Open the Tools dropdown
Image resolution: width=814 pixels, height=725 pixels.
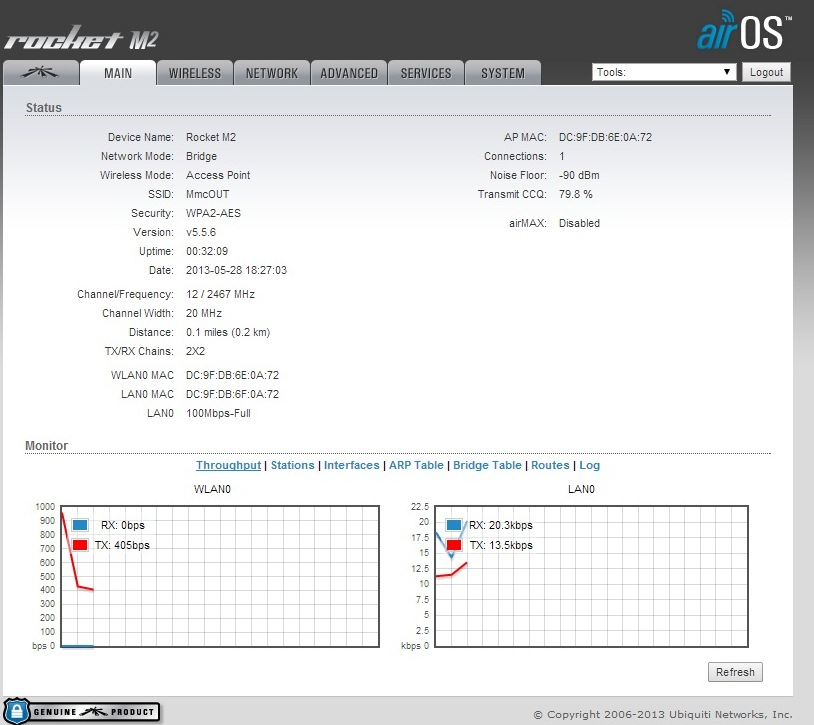click(664, 72)
